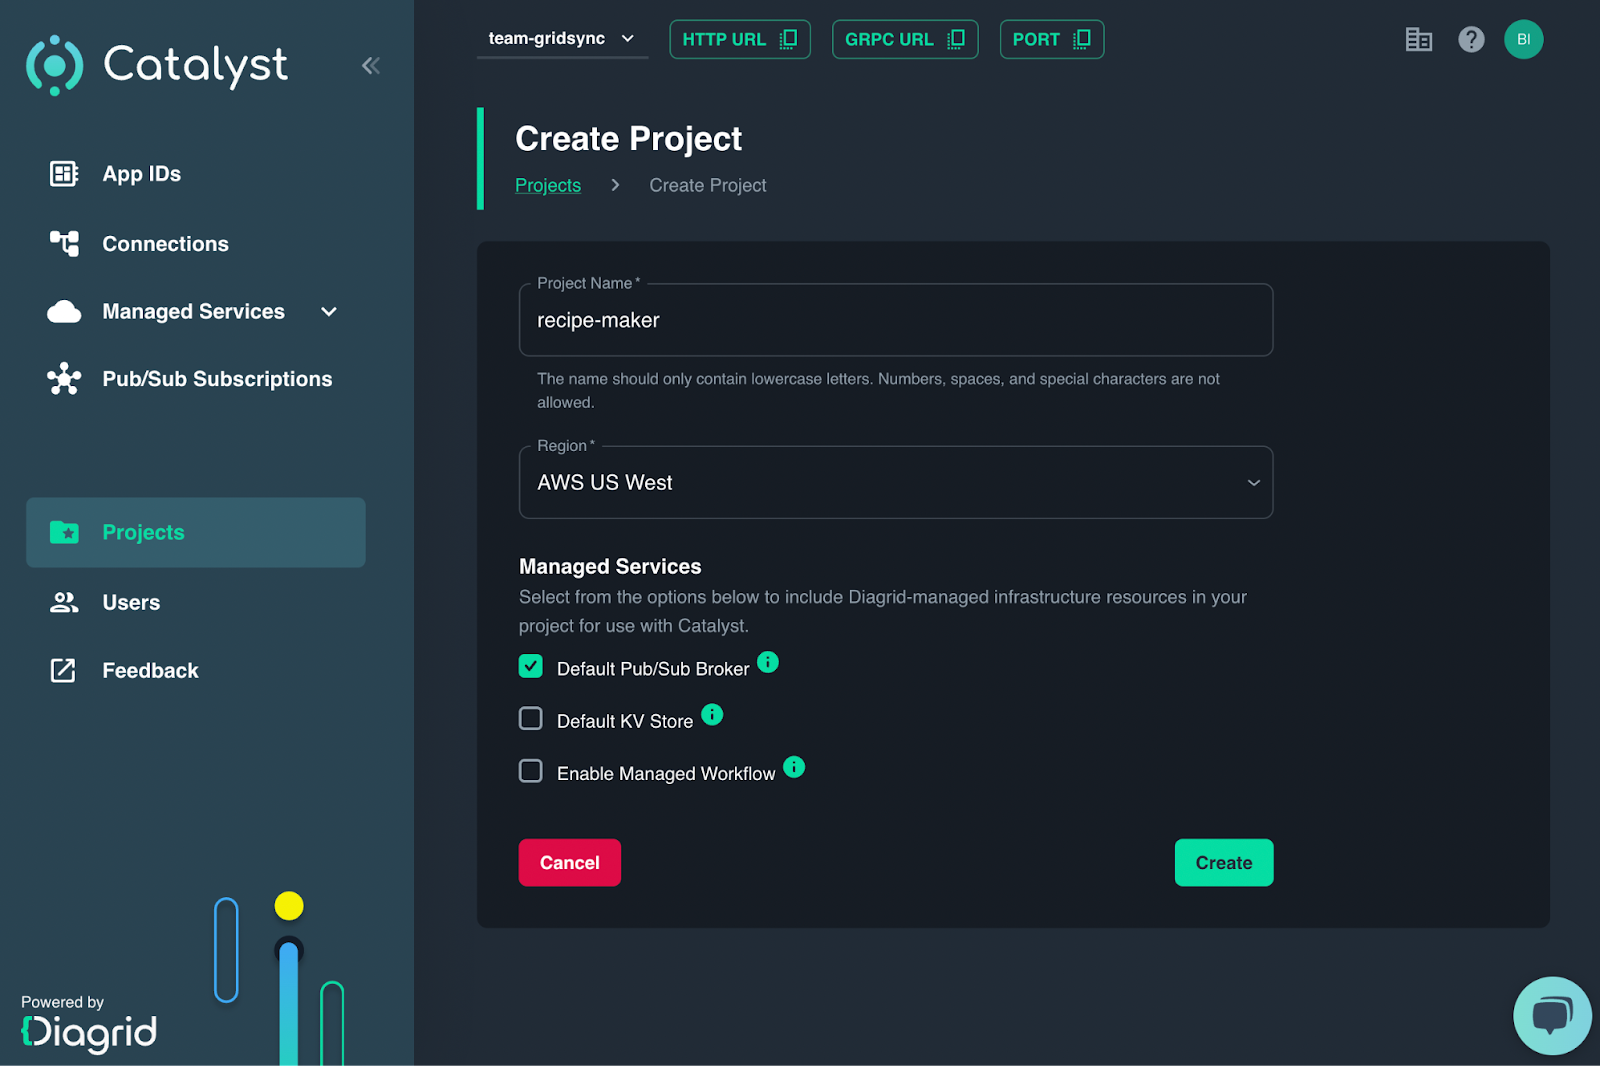Click info icon beside Default Pub/Sub Broker
Image resolution: width=1600 pixels, height=1066 pixels.
point(767,663)
